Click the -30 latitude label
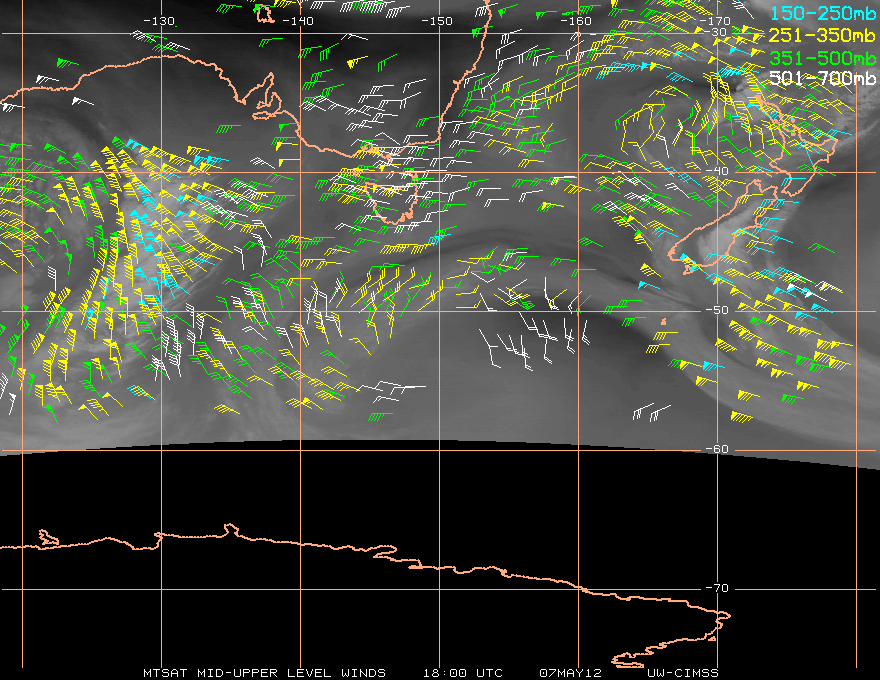 [717, 32]
